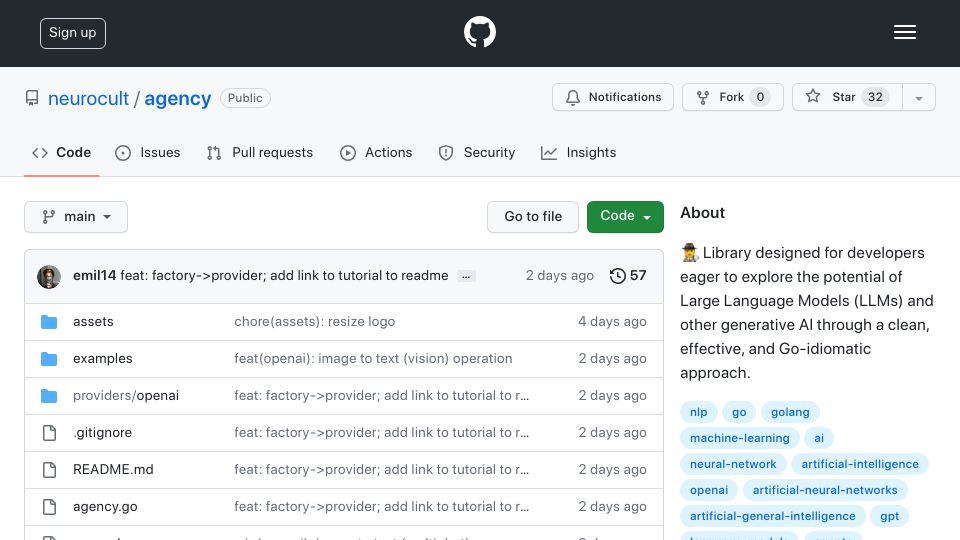This screenshot has width=960, height=540.
Task: Open the commit message in README.md row
Action: click(x=381, y=470)
